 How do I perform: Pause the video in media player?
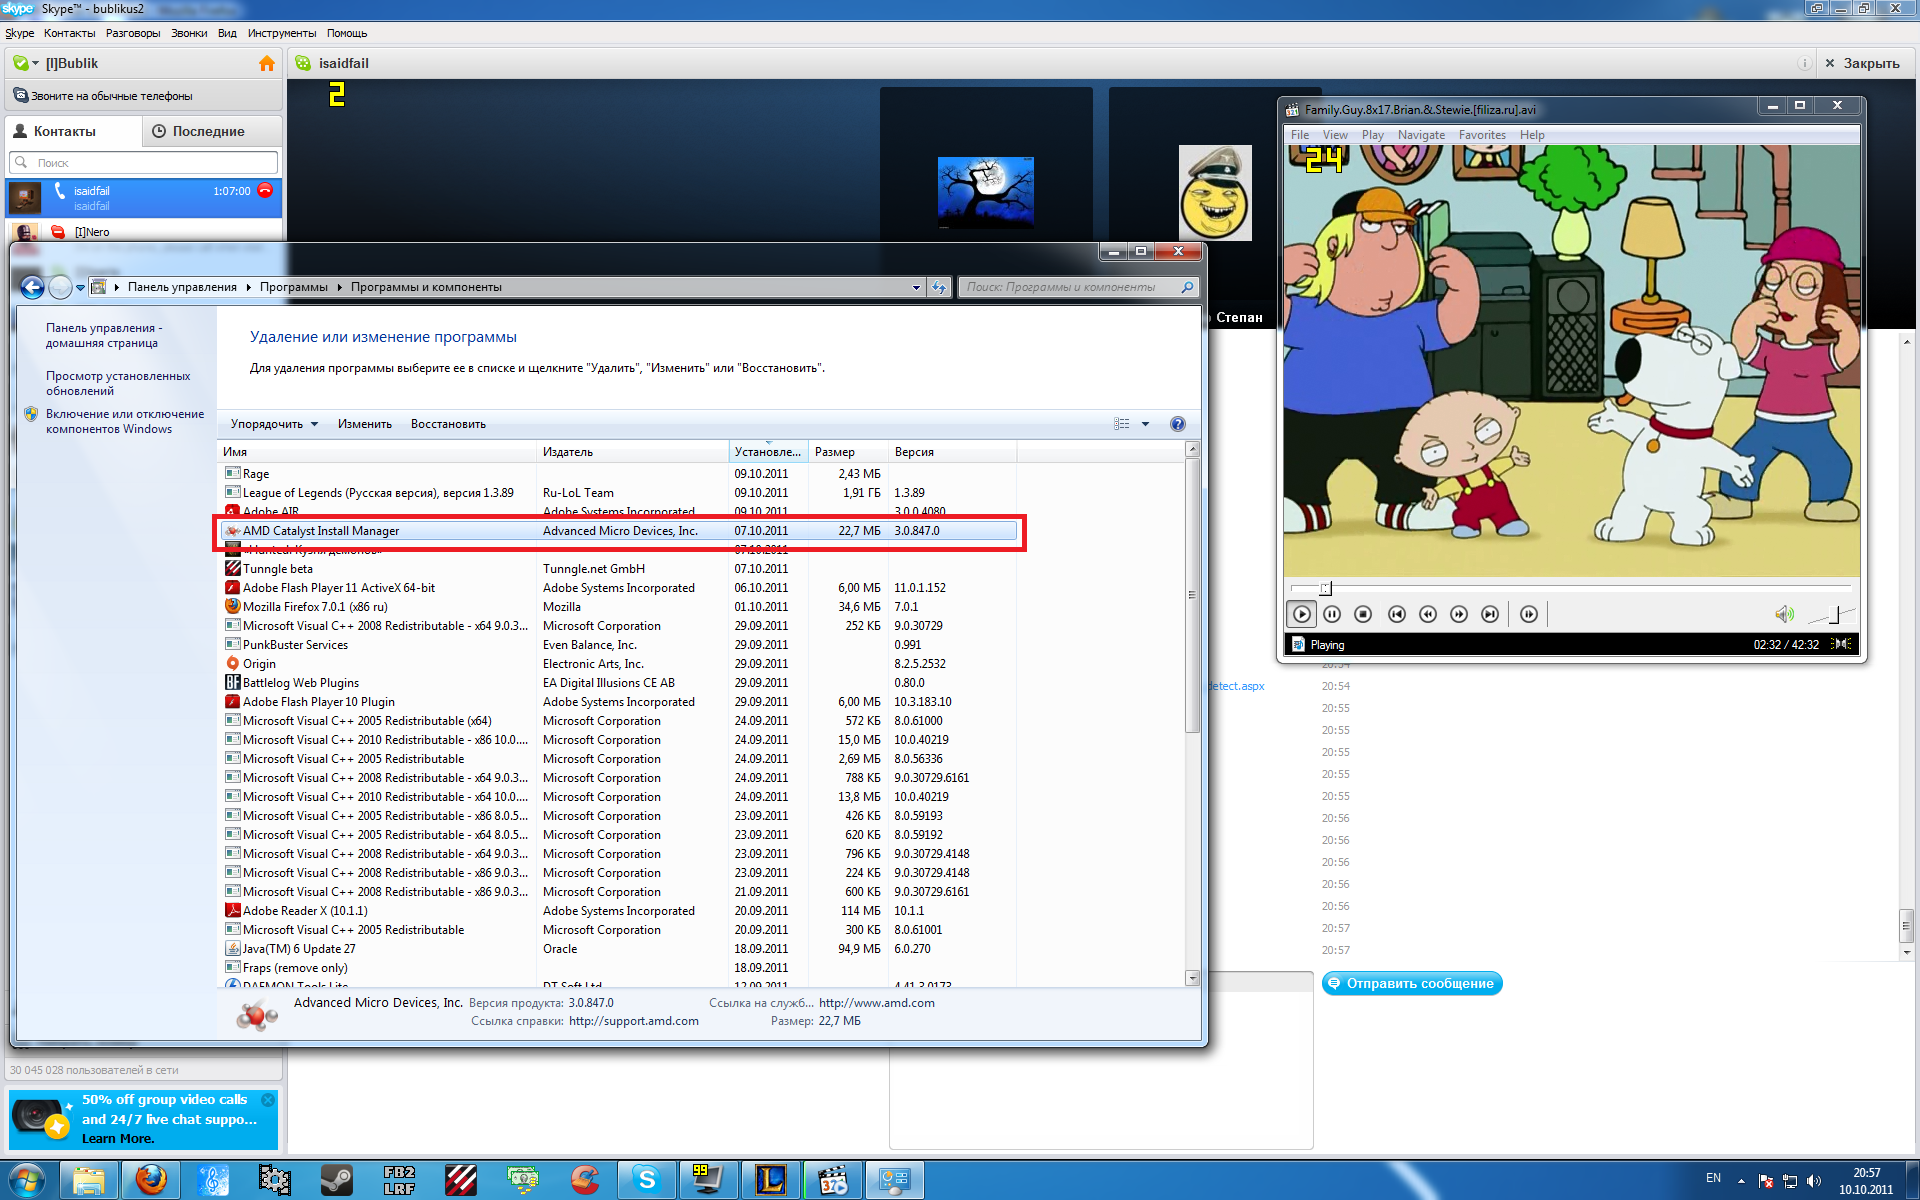coord(1332,614)
